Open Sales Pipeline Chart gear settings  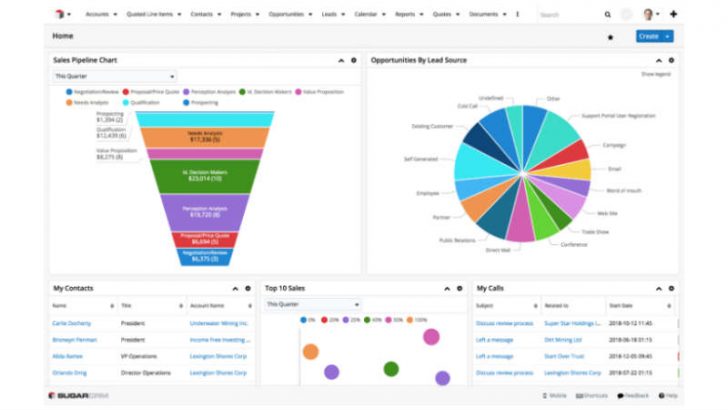(x=354, y=60)
